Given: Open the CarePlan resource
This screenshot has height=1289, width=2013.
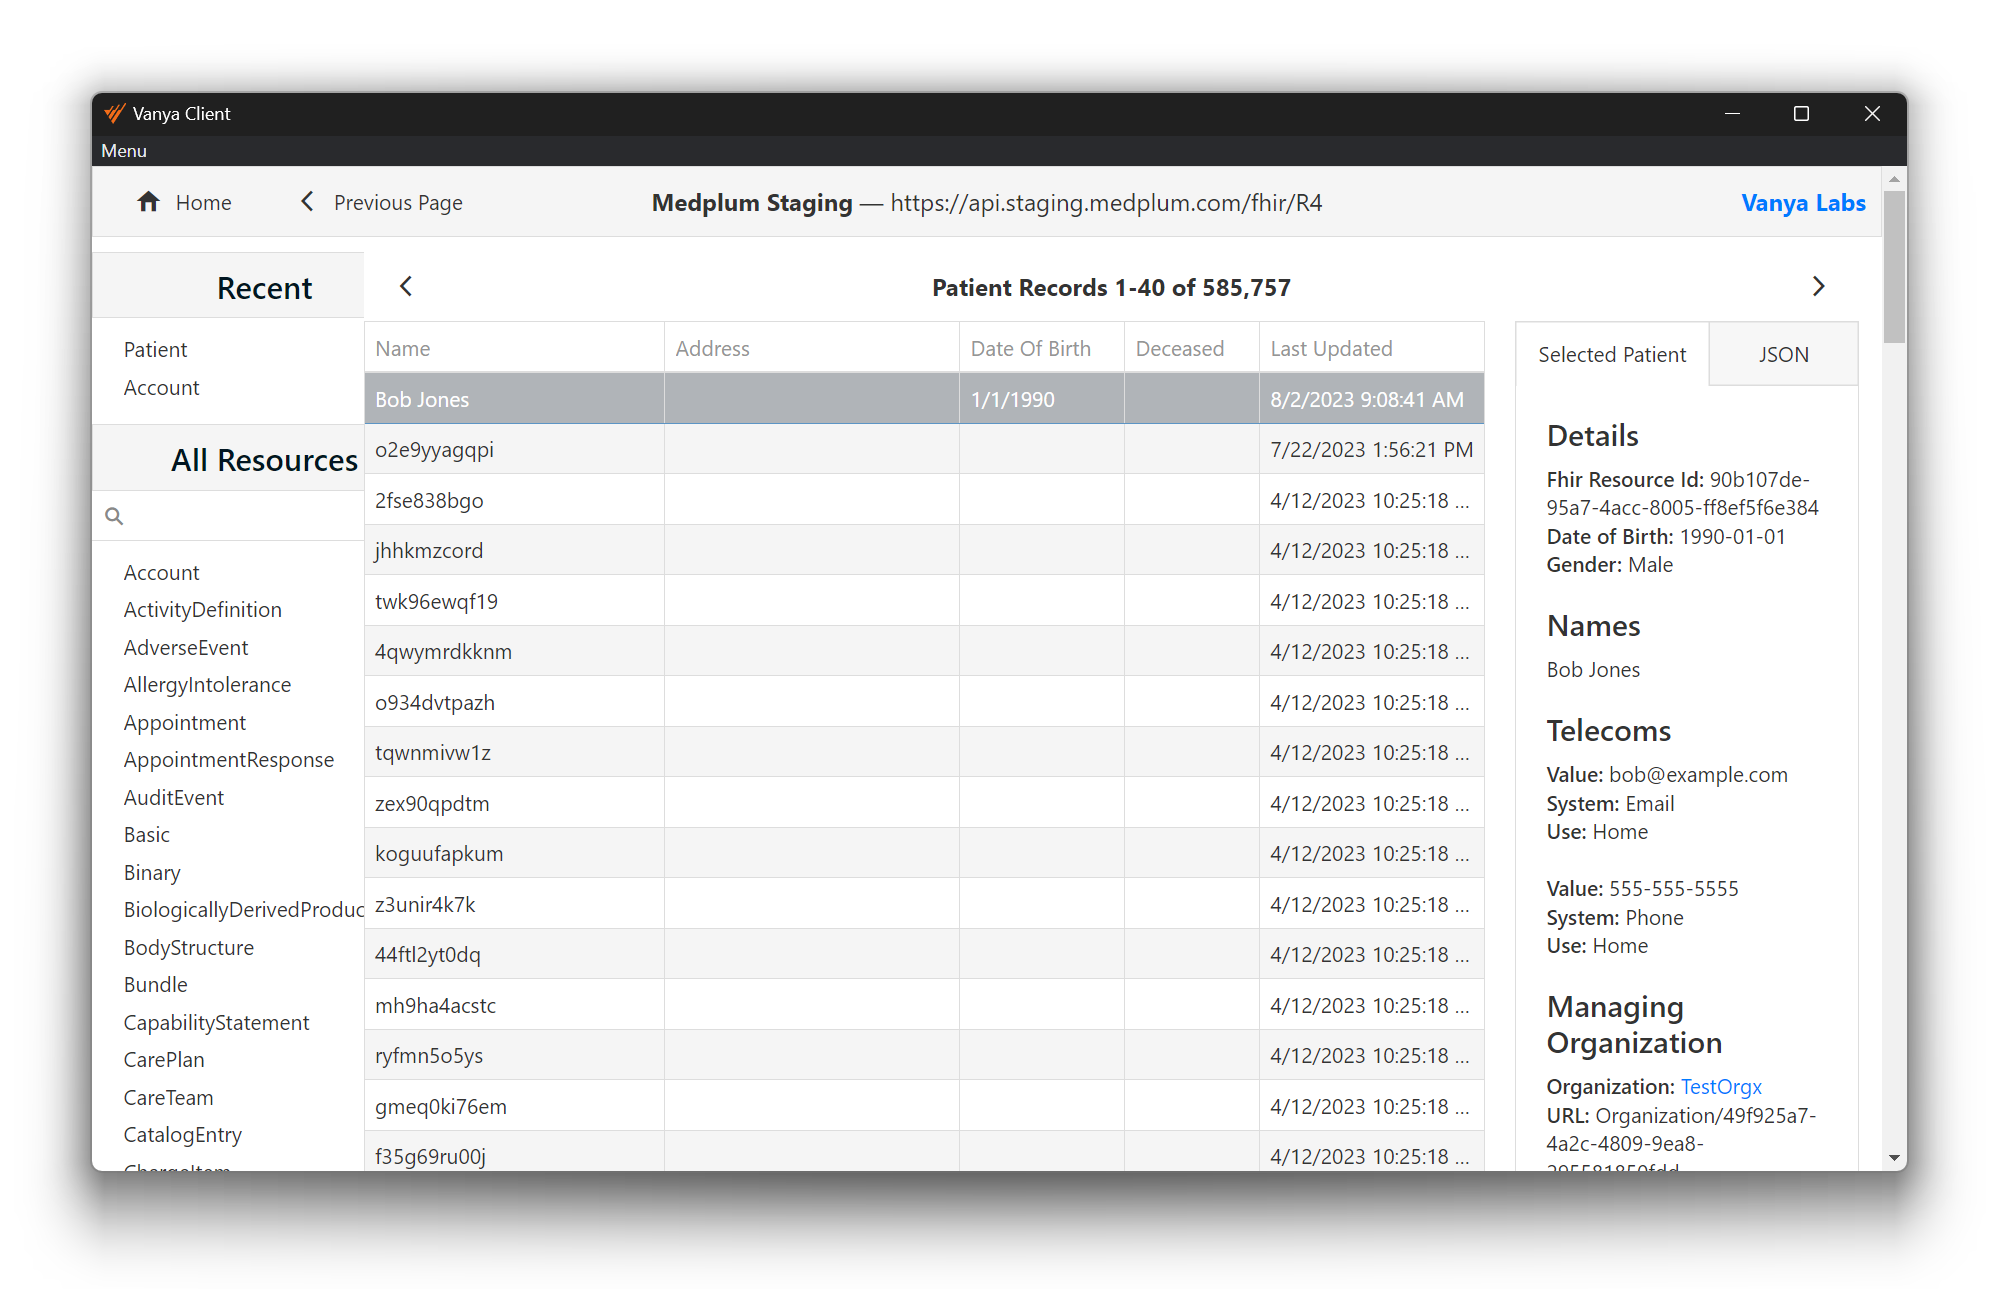Looking at the screenshot, I should tap(163, 1059).
